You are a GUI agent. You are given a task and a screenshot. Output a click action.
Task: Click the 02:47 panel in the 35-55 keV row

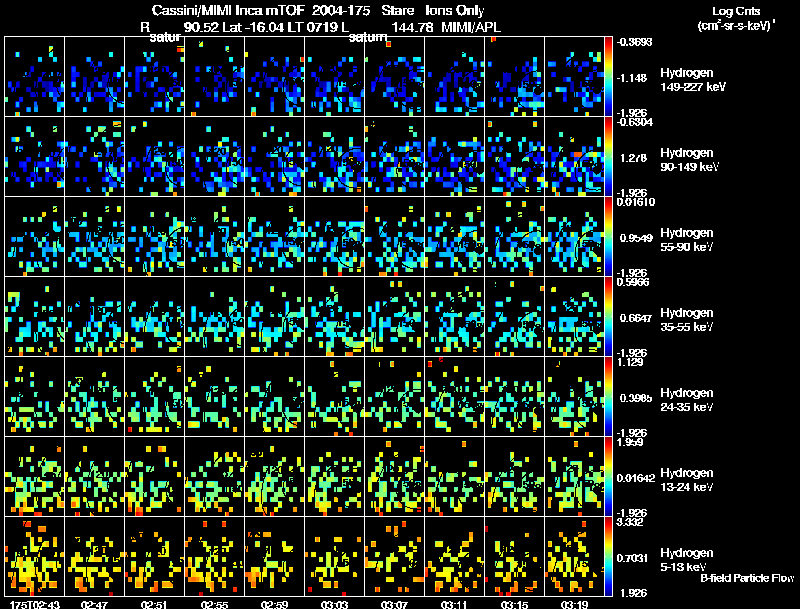(94, 316)
